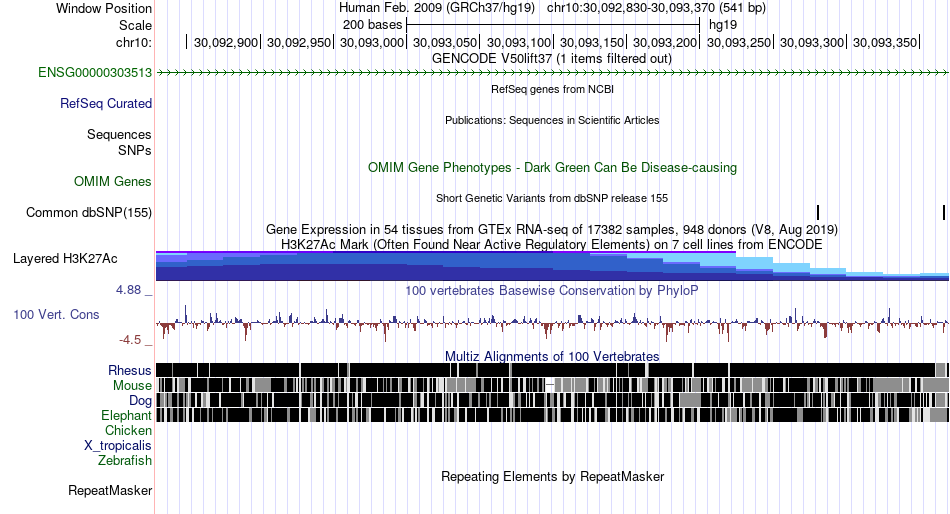
Task: Click the Elephant alignment block row
Action: click(x=552, y=415)
